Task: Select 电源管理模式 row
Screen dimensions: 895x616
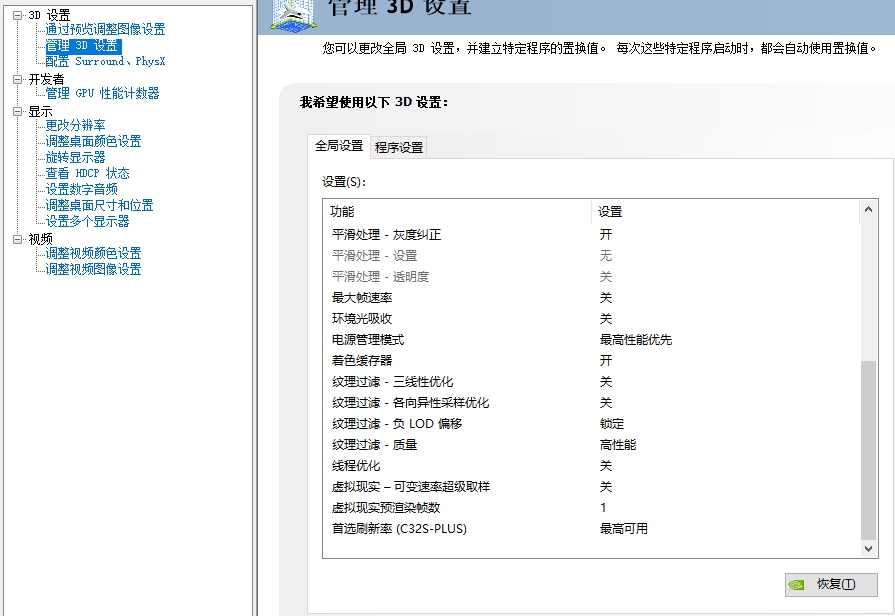Action: [591, 340]
